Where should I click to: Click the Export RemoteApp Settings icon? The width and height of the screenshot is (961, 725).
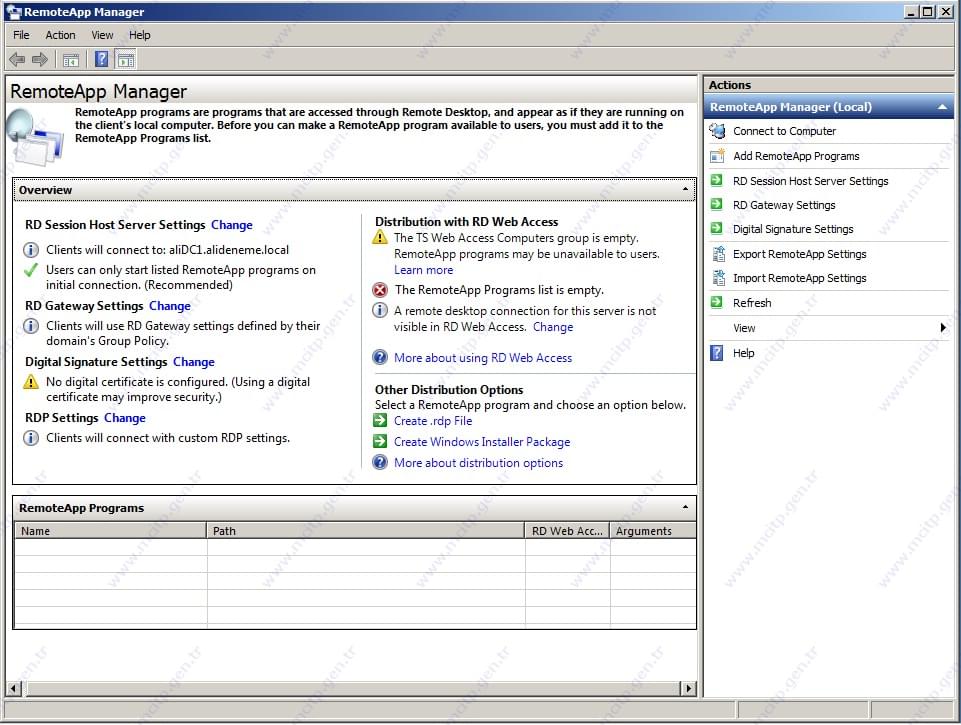(718, 253)
